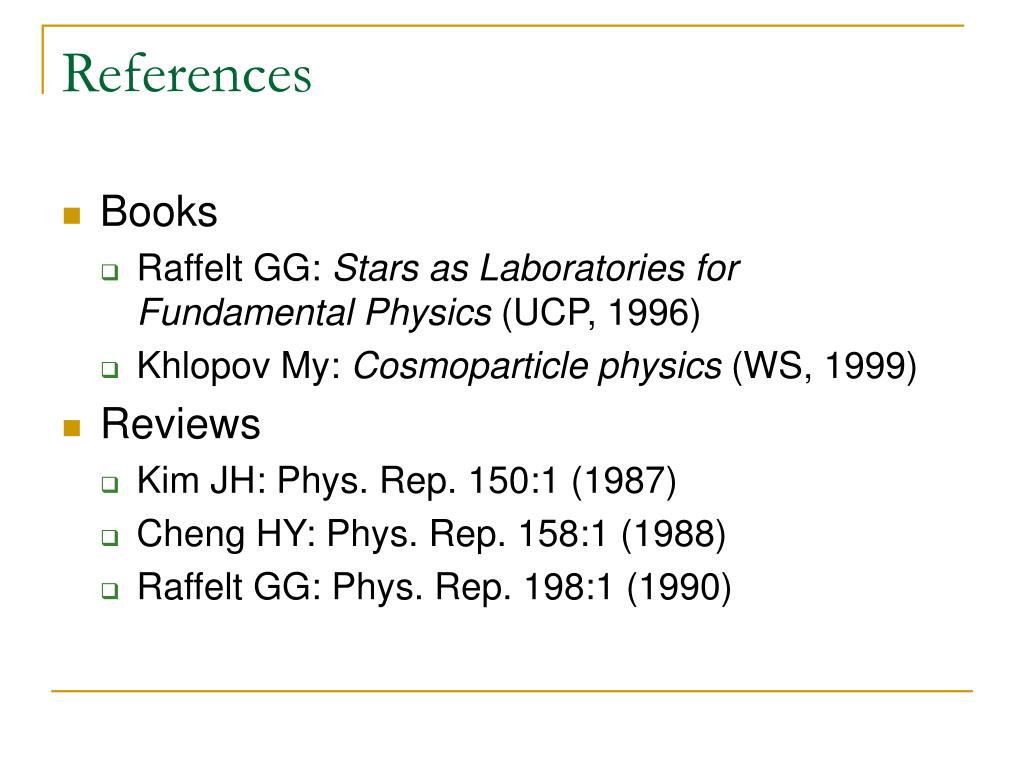Click the italic title Stars as Laboratories for
1024x768 pixels.
536,268
